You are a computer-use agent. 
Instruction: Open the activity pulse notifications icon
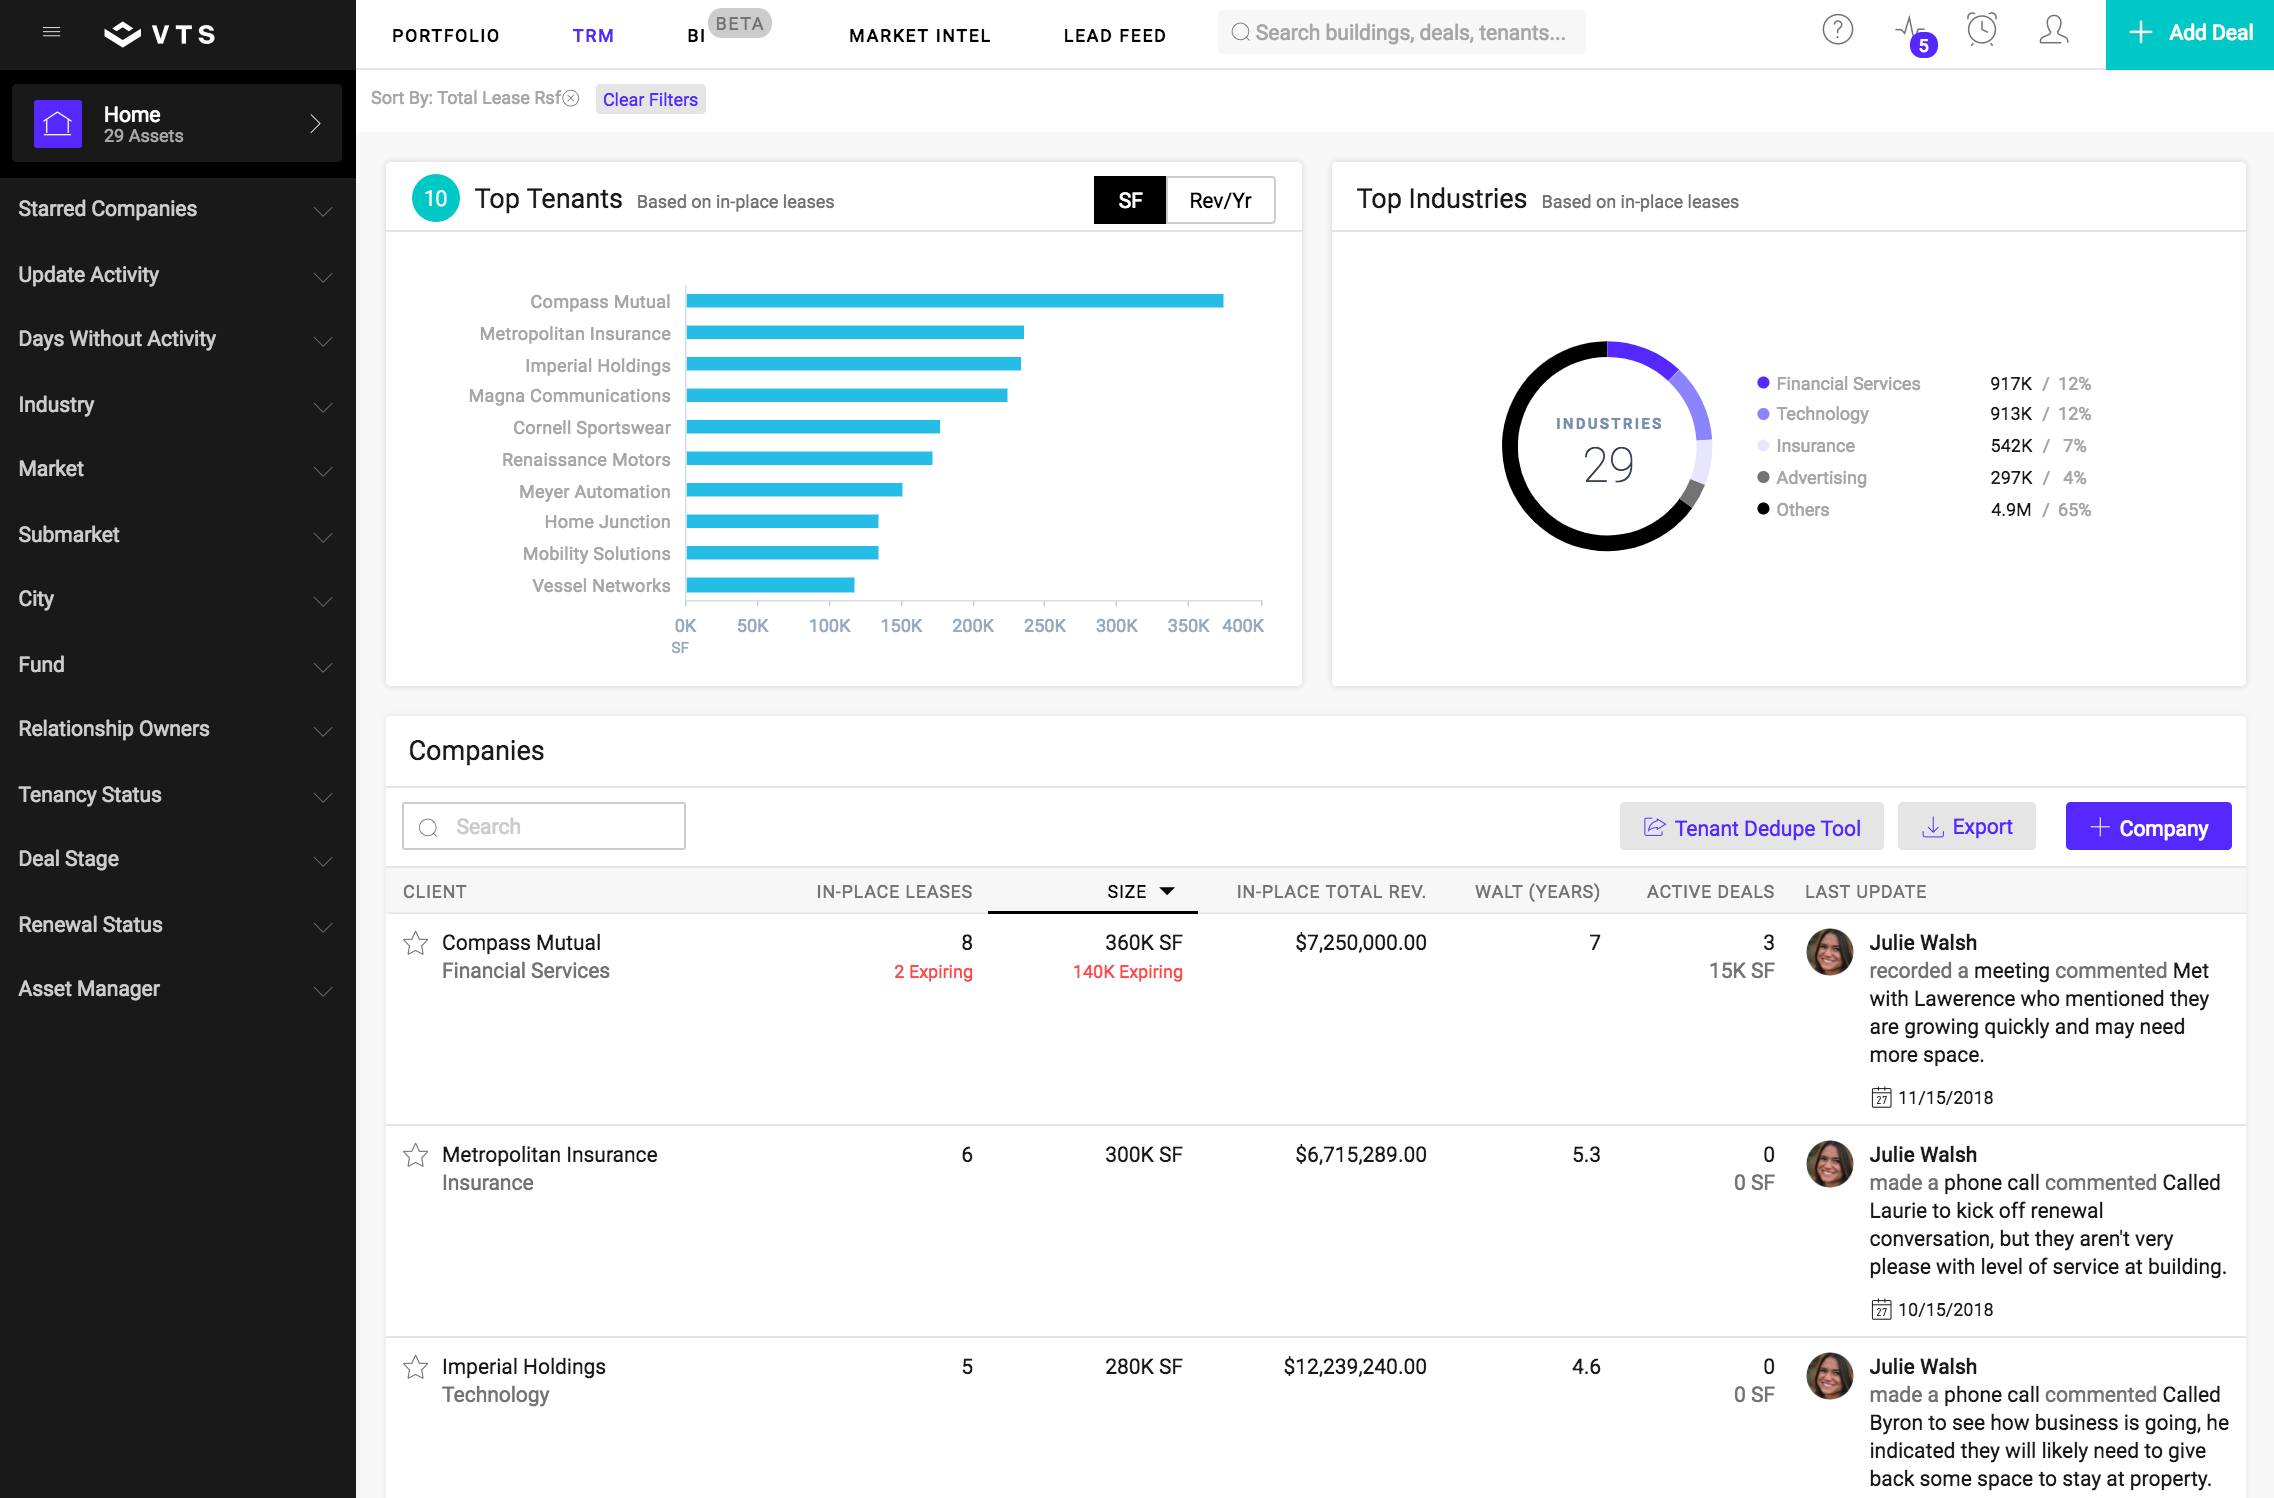[x=1910, y=30]
